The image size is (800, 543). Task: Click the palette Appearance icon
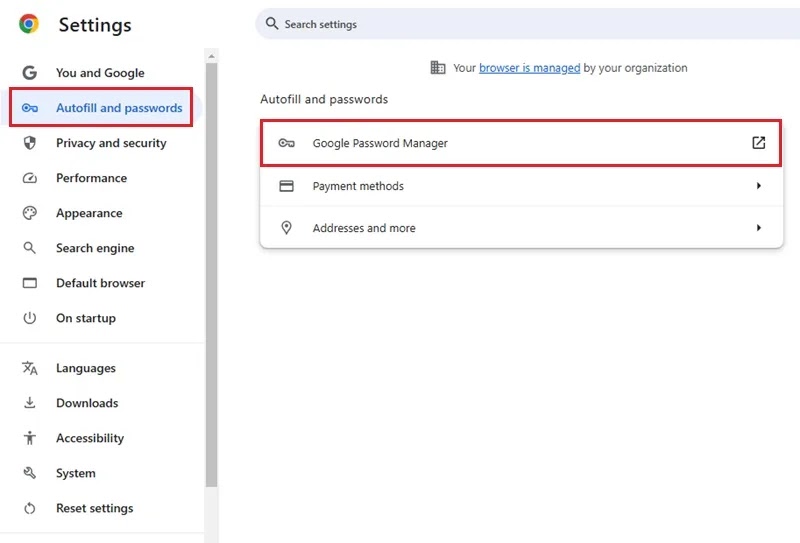(30, 213)
